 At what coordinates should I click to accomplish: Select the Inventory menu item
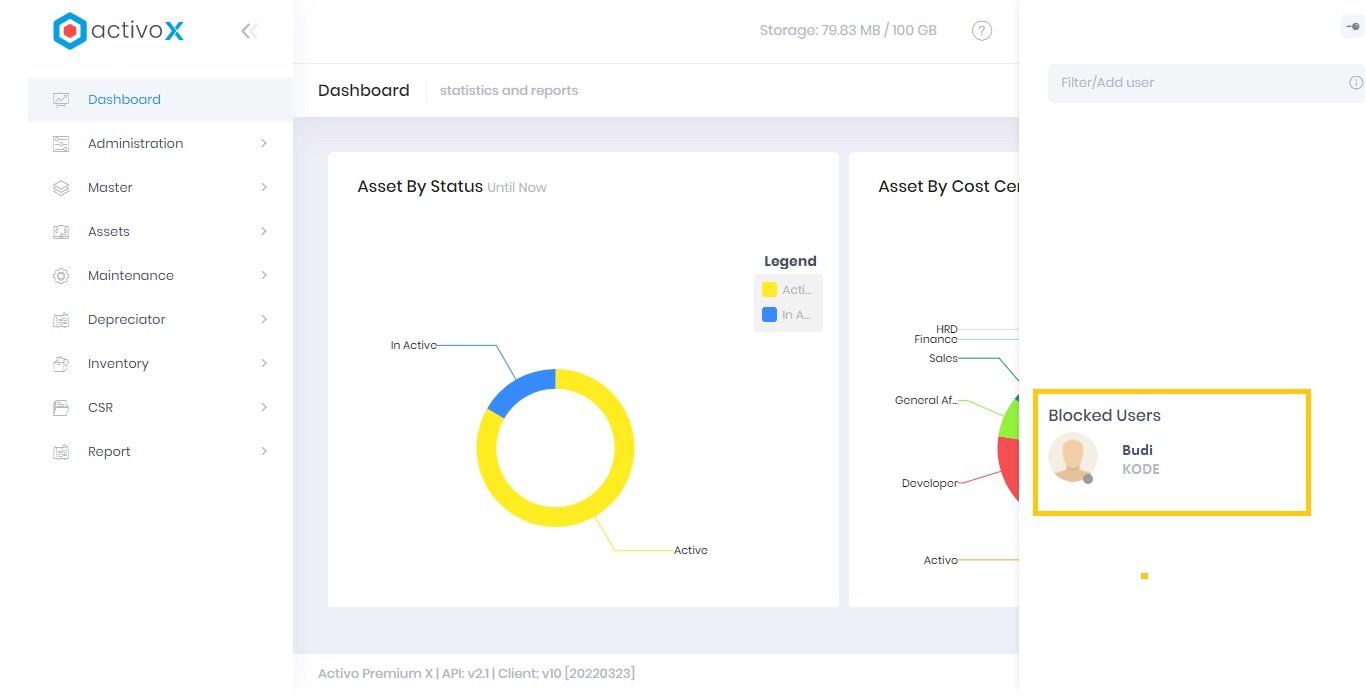coord(118,364)
